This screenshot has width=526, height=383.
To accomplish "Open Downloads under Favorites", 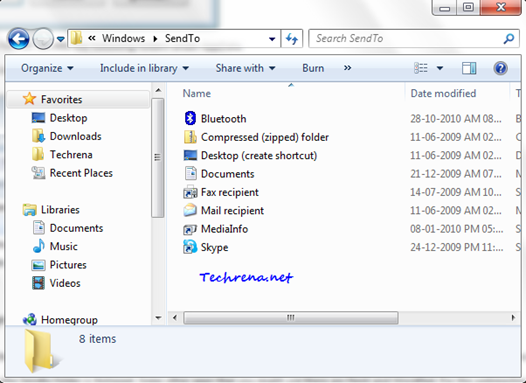I will 75,136.
